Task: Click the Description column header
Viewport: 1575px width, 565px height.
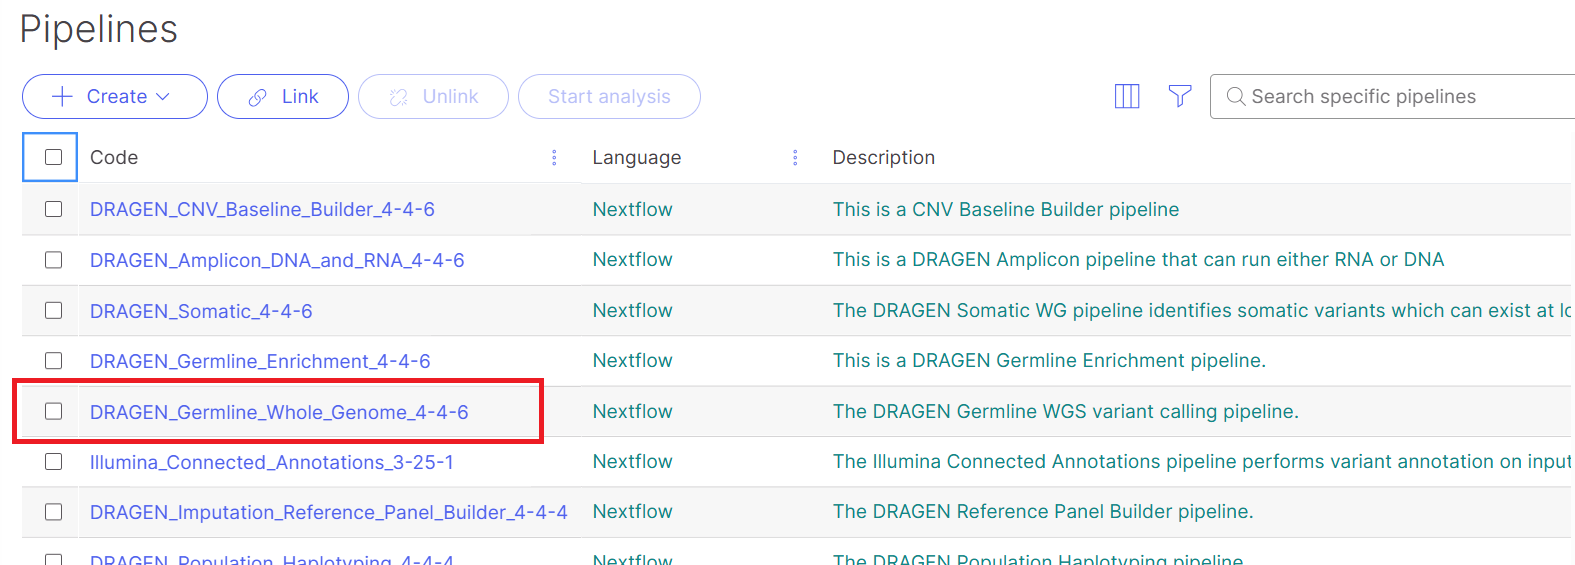Action: [x=883, y=158]
